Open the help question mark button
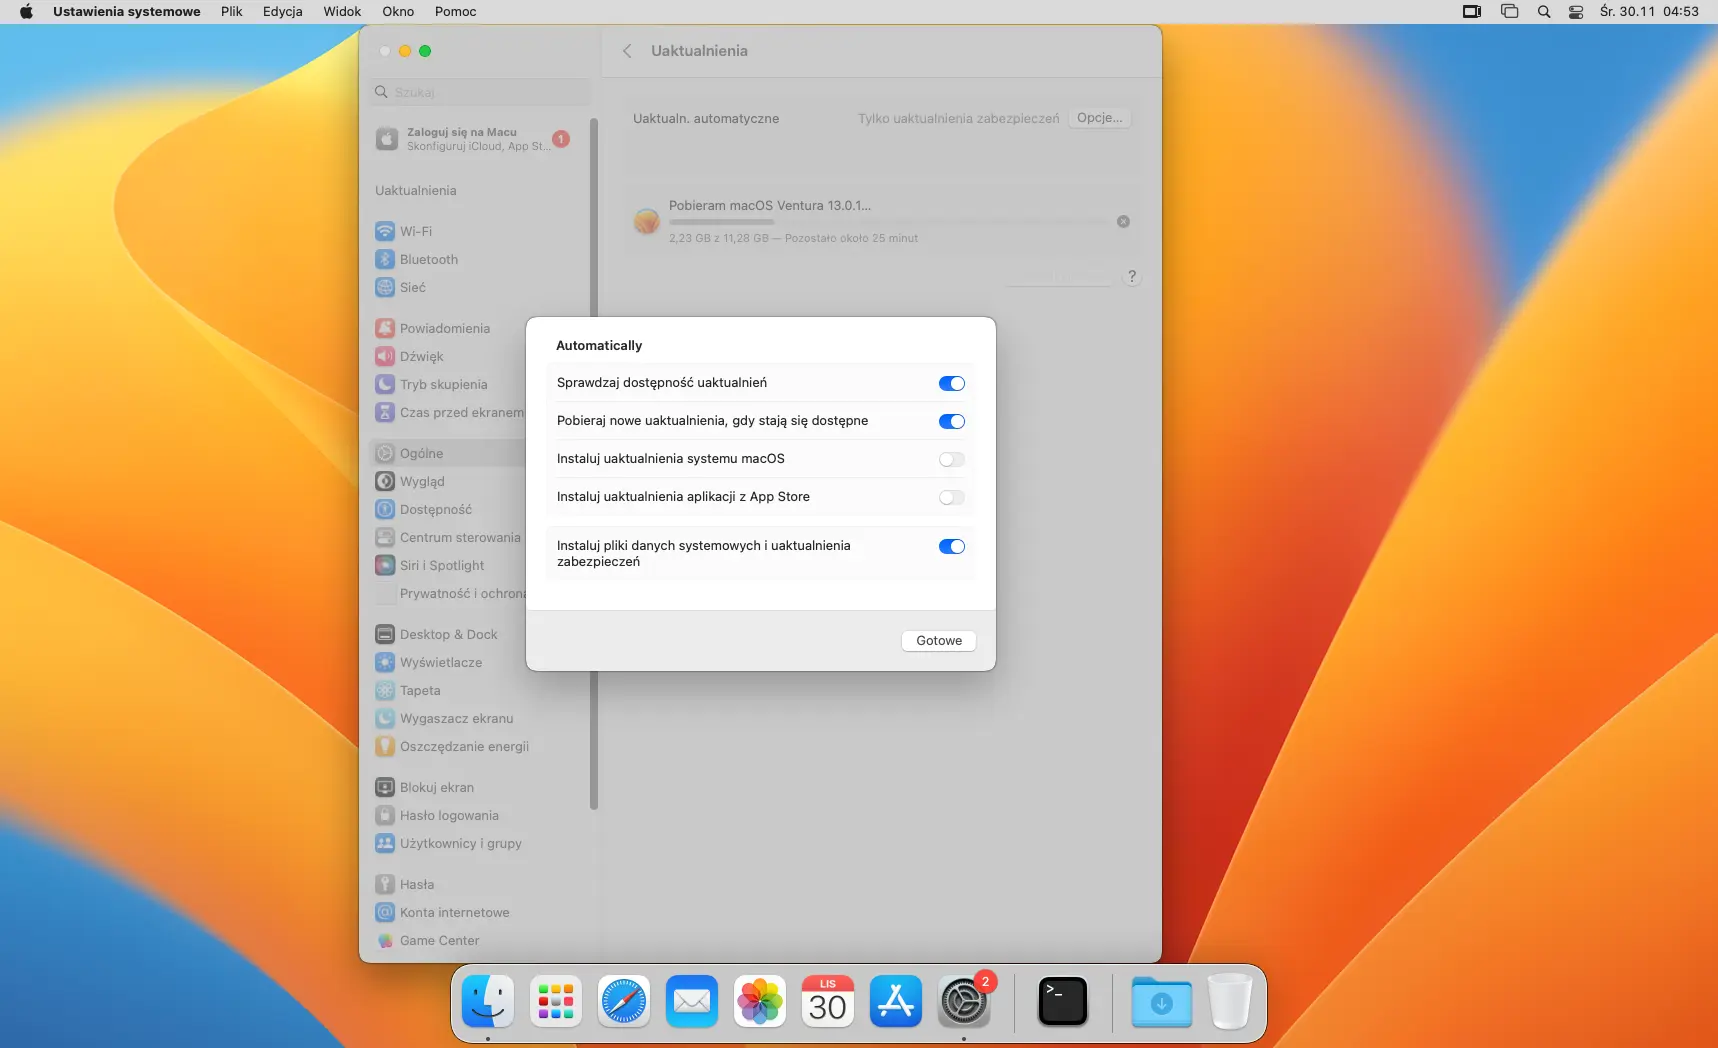The width and height of the screenshot is (1718, 1048). pos(1132,276)
